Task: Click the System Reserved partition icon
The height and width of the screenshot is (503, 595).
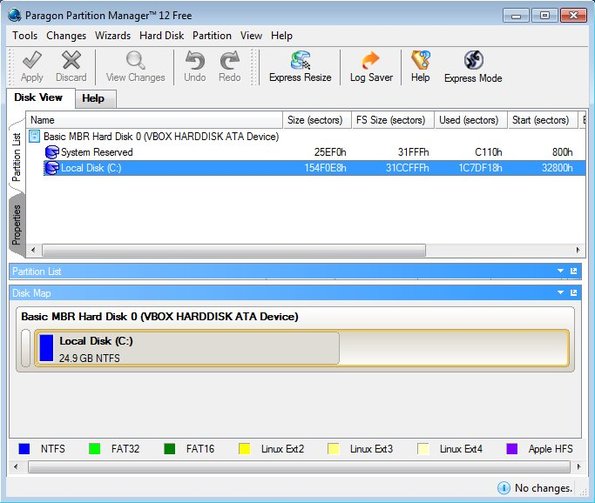Action: (x=51, y=152)
